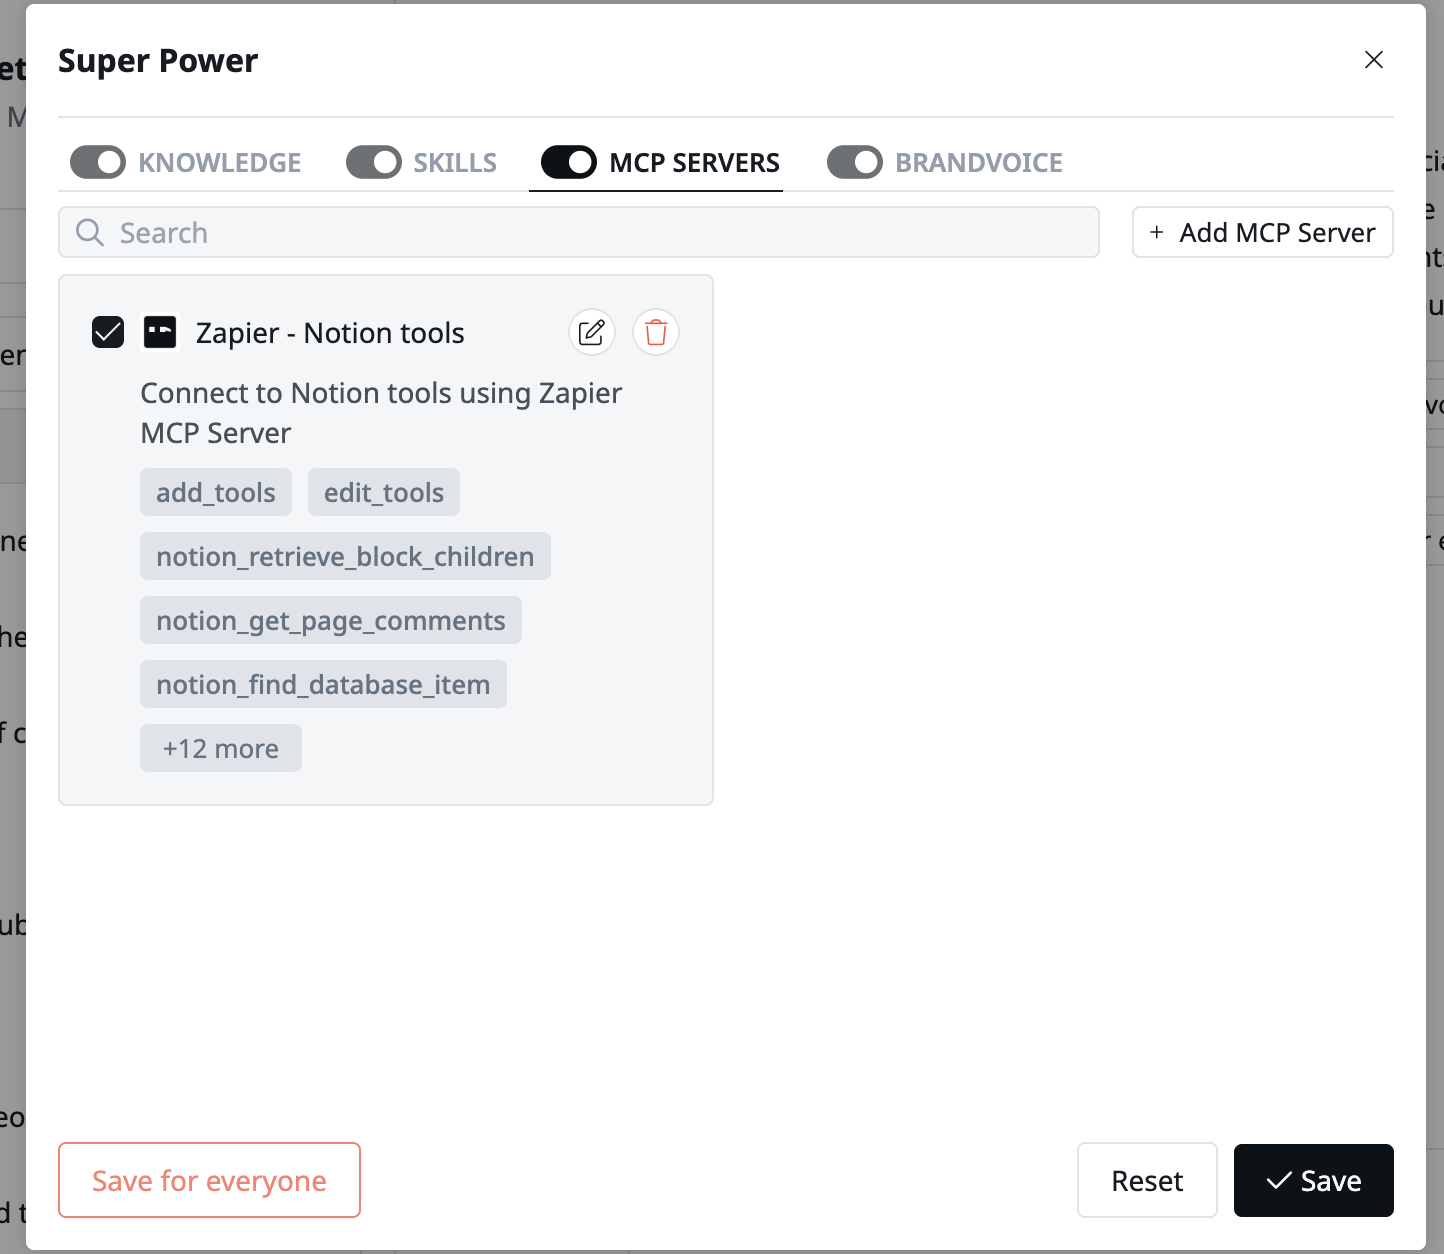This screenshot has width=1444, height=1254.
Task: Click the Zapier app logo icon
Action: pyautogui.click(x=160, y=332)
